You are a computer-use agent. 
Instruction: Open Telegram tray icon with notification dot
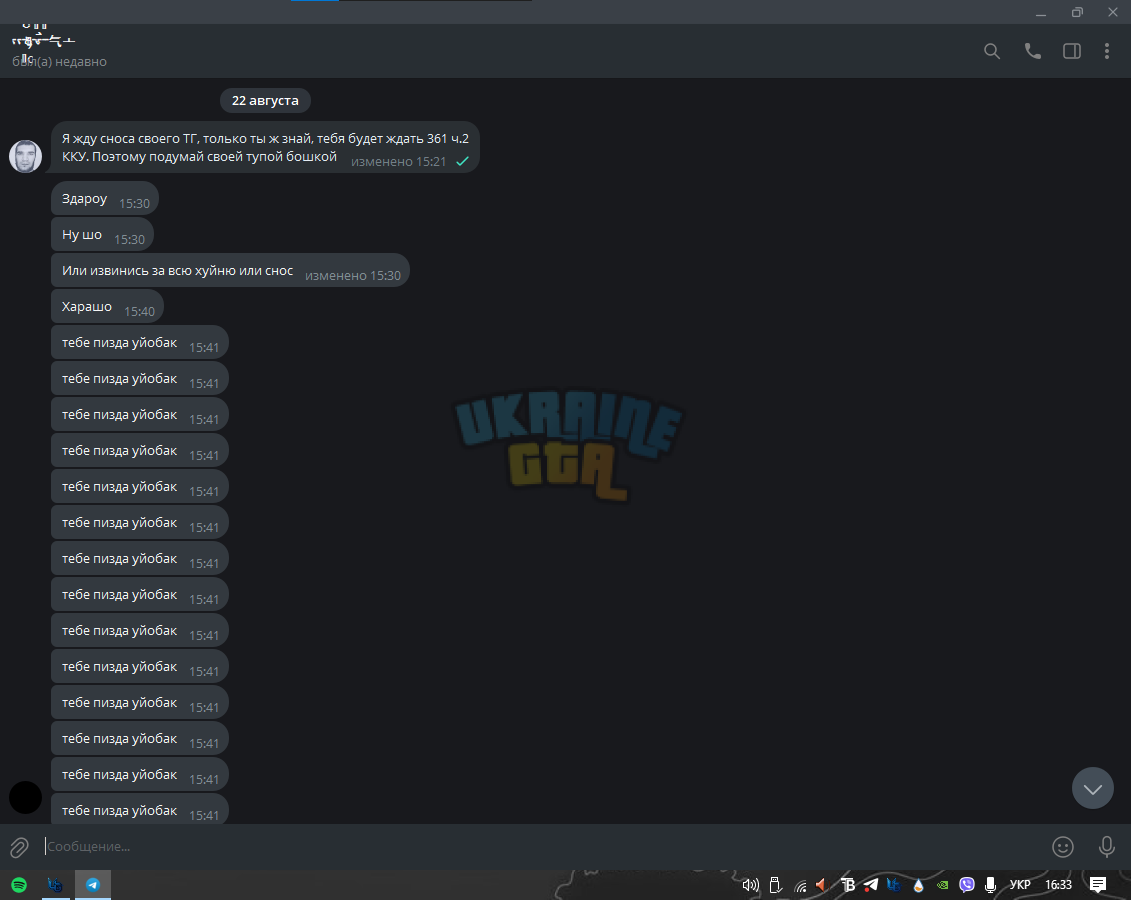point(871,885)
